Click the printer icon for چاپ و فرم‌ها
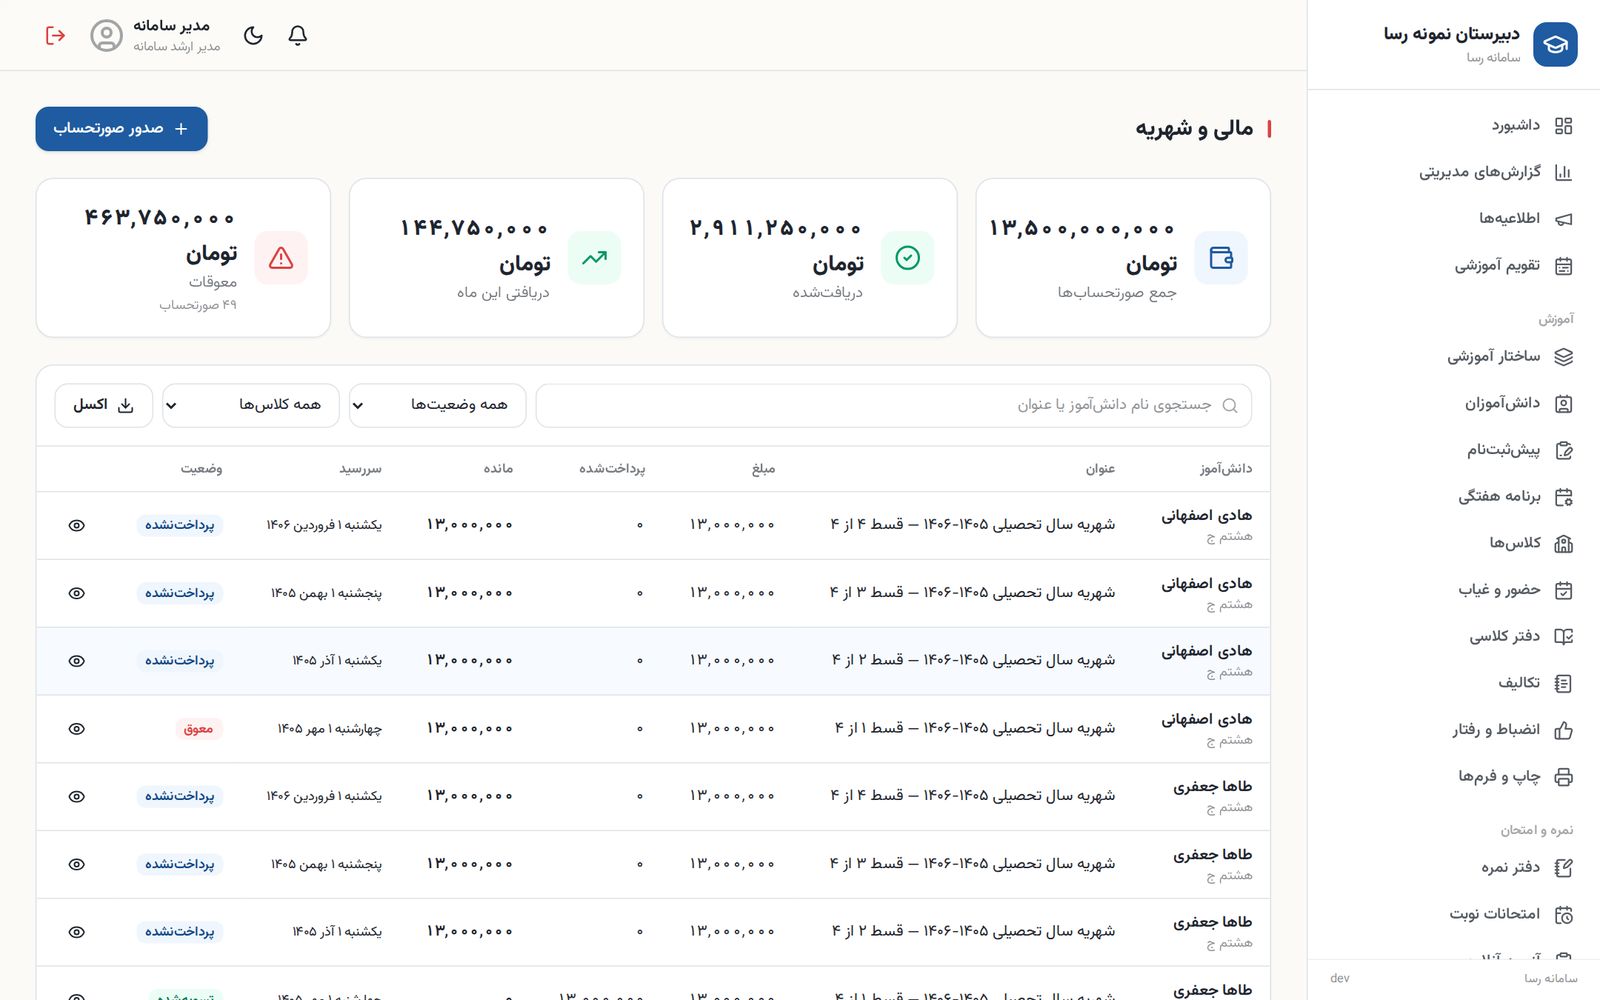Image resolution: width=1600 pixels, height=1000 pixels. (1564, 777)
